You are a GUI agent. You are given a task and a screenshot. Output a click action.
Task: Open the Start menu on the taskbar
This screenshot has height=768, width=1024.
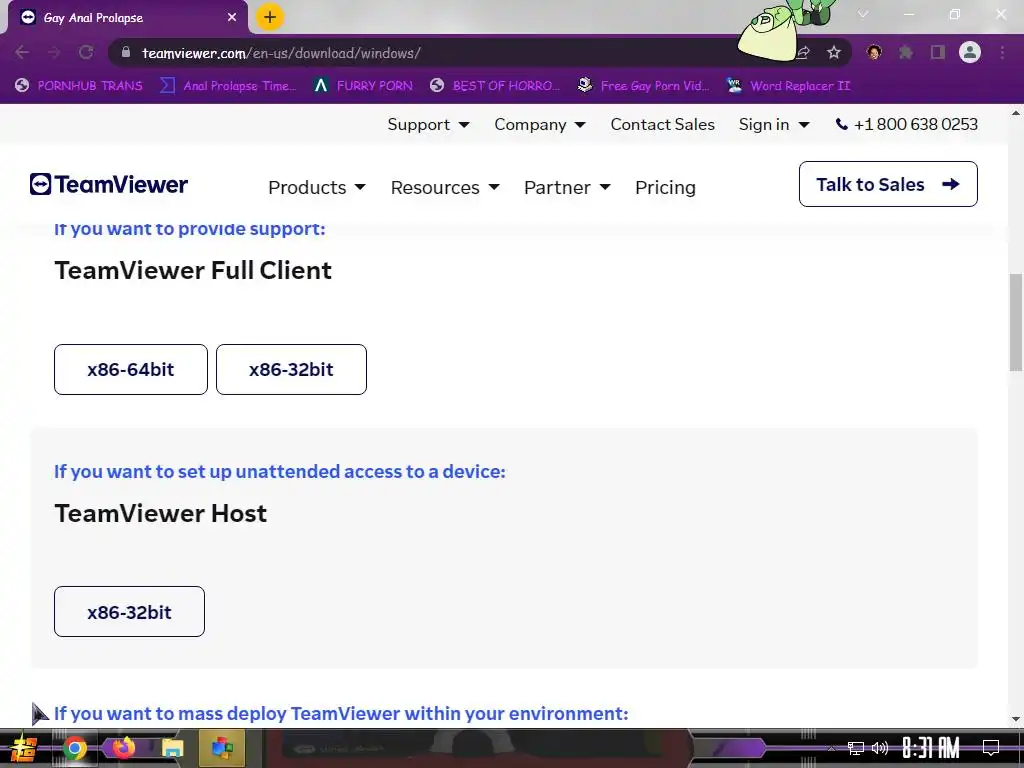[24, 748]
